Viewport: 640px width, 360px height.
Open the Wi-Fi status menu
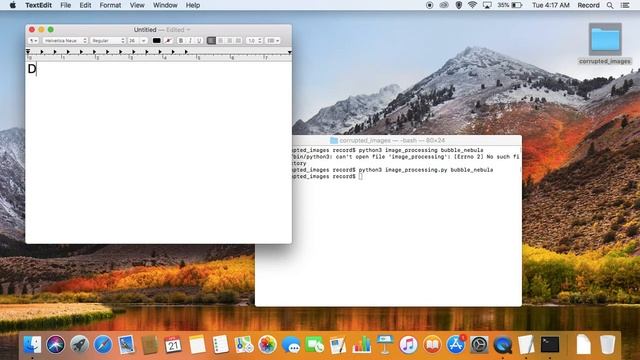coord(472,5)
